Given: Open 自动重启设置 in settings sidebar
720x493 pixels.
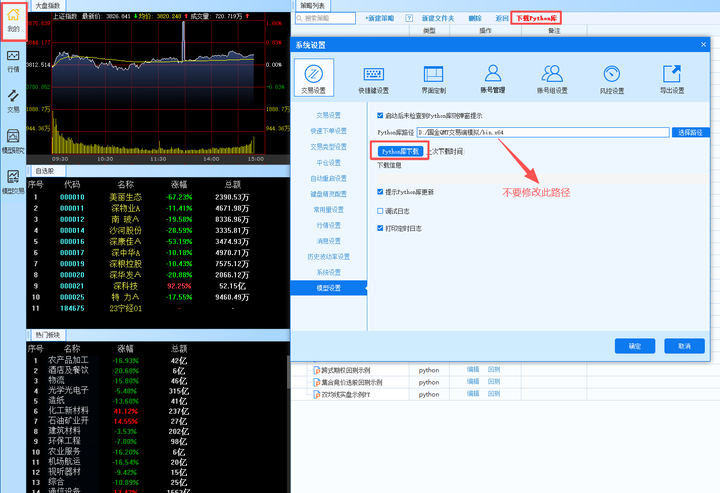Looking at the screenshot, I should point(328,178).
